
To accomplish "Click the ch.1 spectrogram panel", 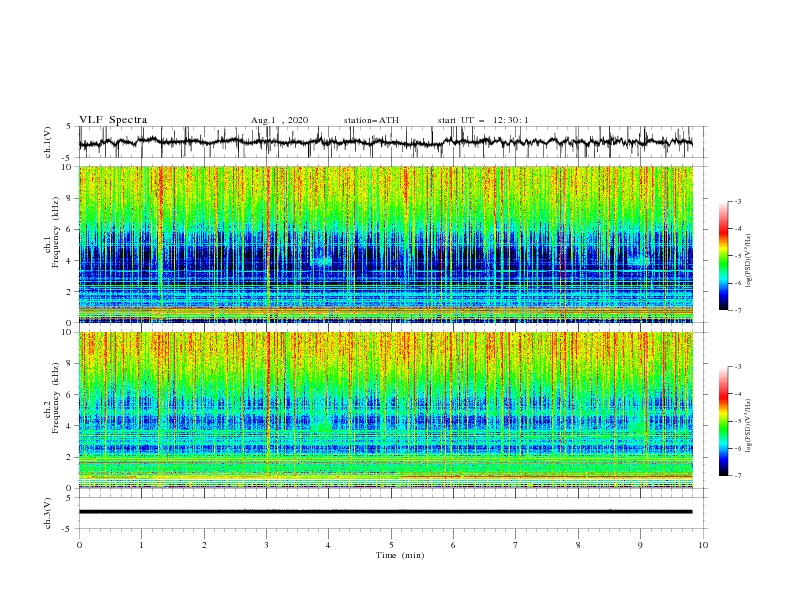I will pos(385,244).
